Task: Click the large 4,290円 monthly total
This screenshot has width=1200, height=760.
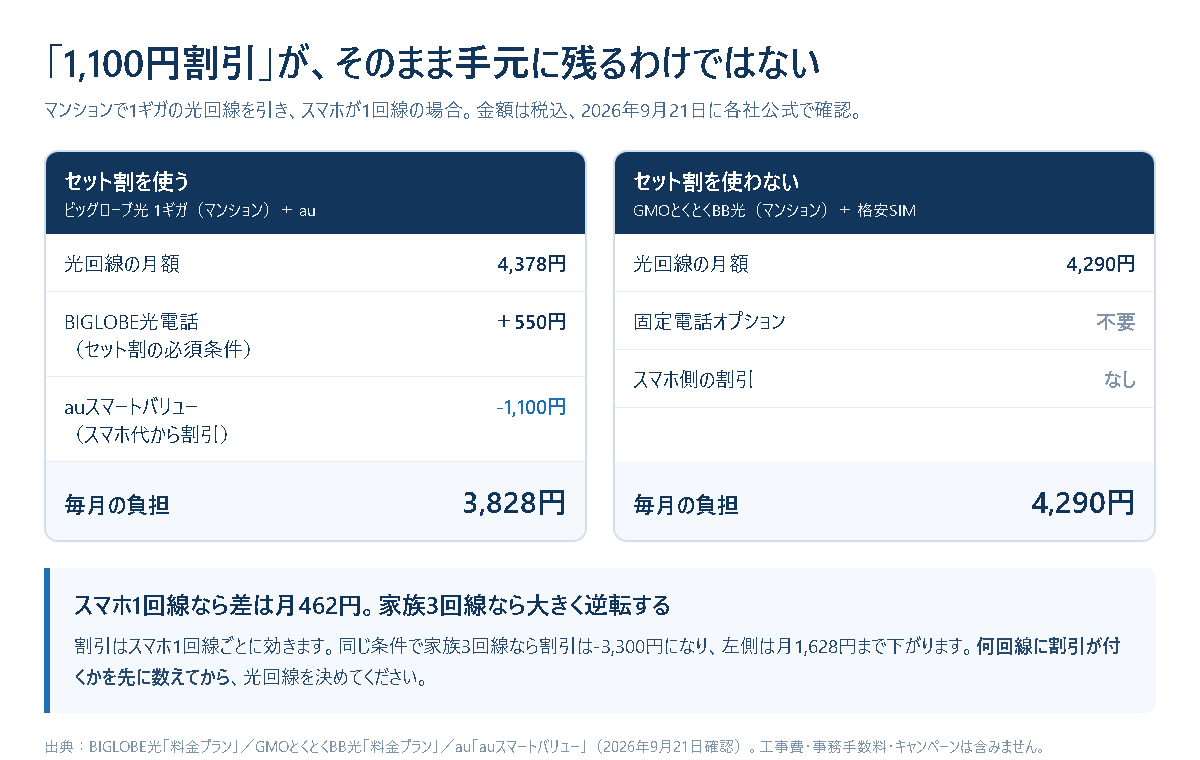Action: pos(1084,502)
